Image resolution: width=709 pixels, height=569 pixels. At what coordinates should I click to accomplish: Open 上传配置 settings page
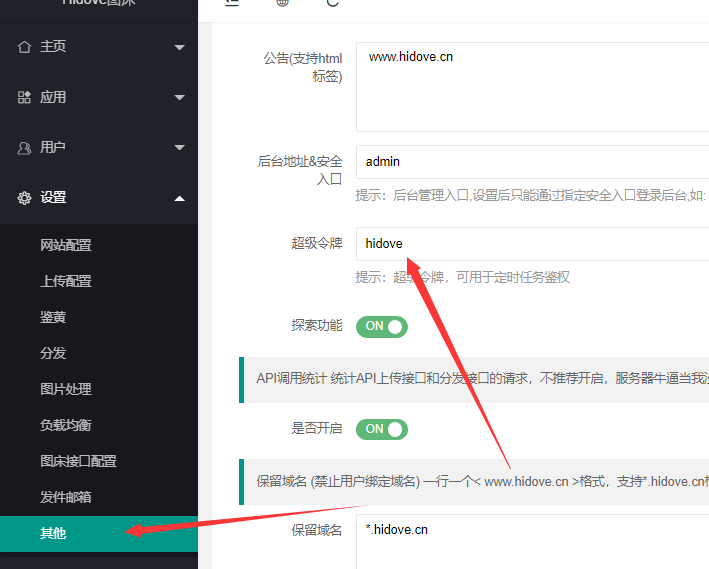[x=99, y=281]
